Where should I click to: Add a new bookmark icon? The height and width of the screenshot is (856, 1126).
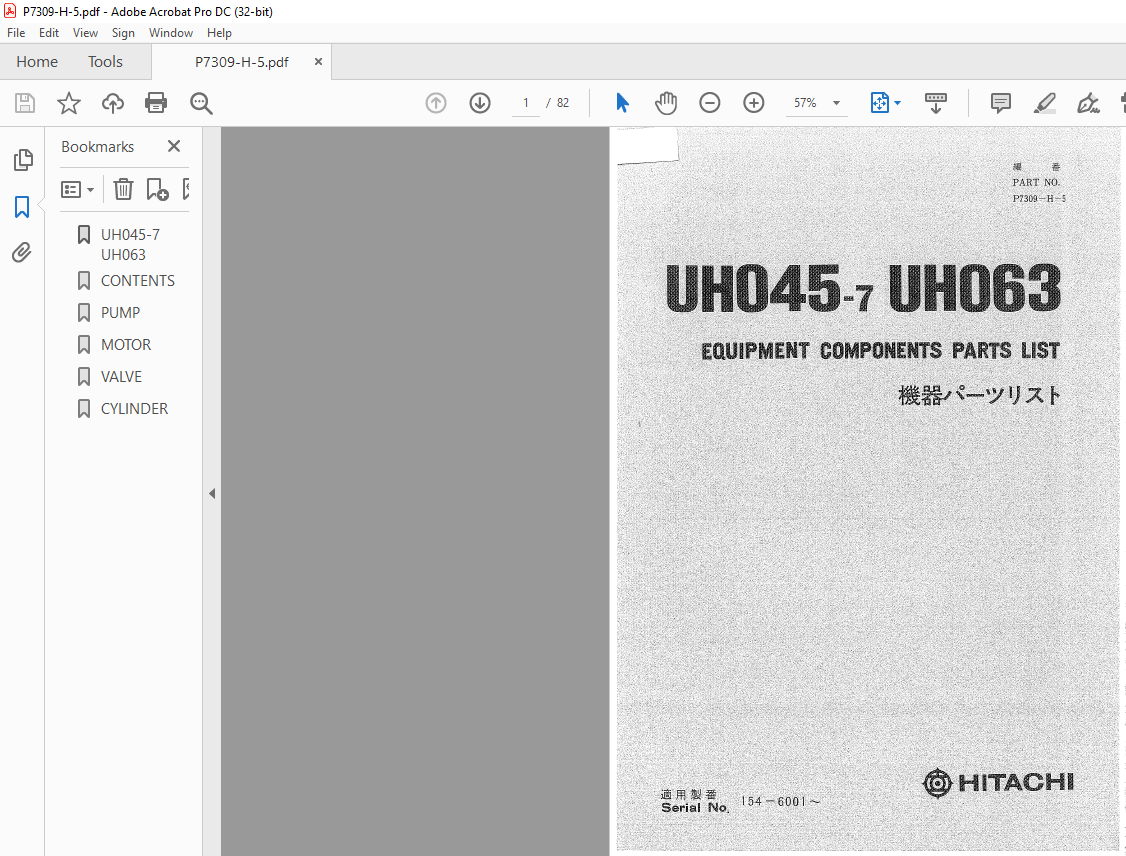coord(157,189)
